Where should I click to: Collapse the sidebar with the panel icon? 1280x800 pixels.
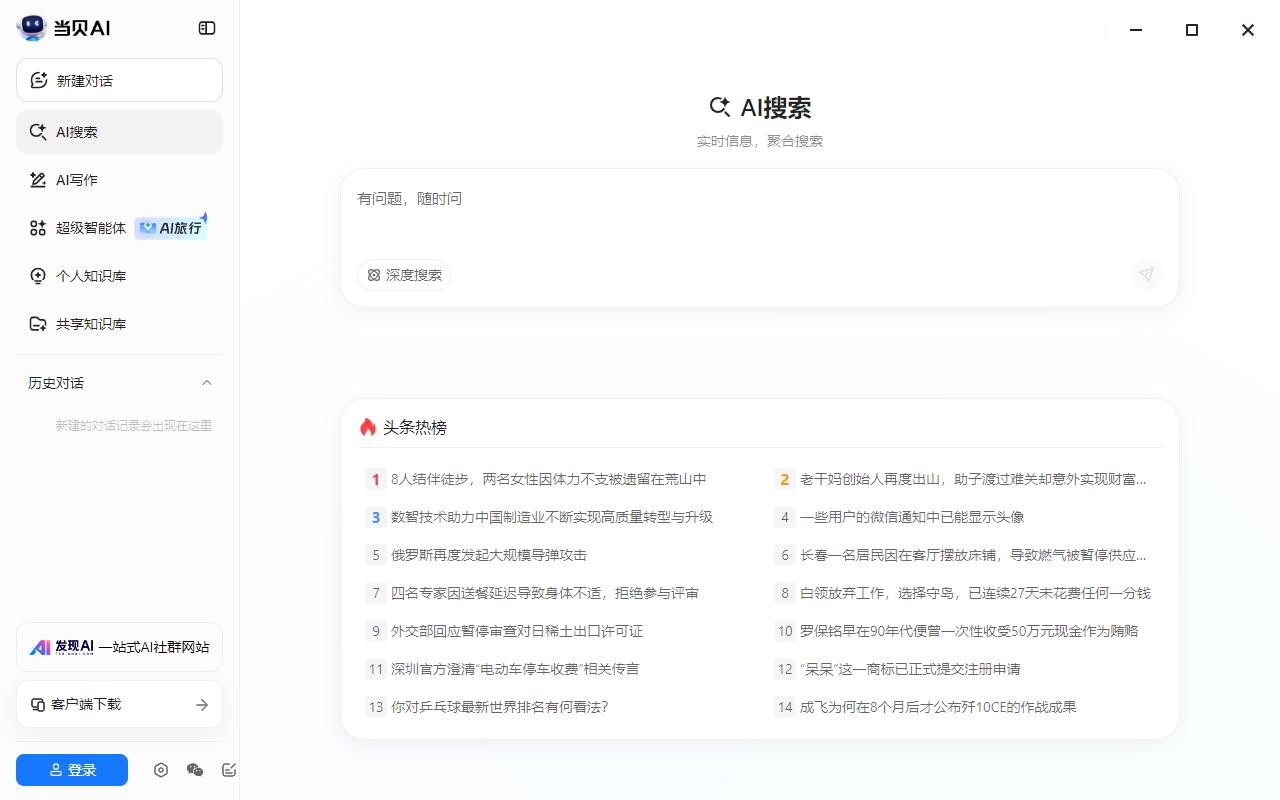pyautogui.click(x=207, y=28)
